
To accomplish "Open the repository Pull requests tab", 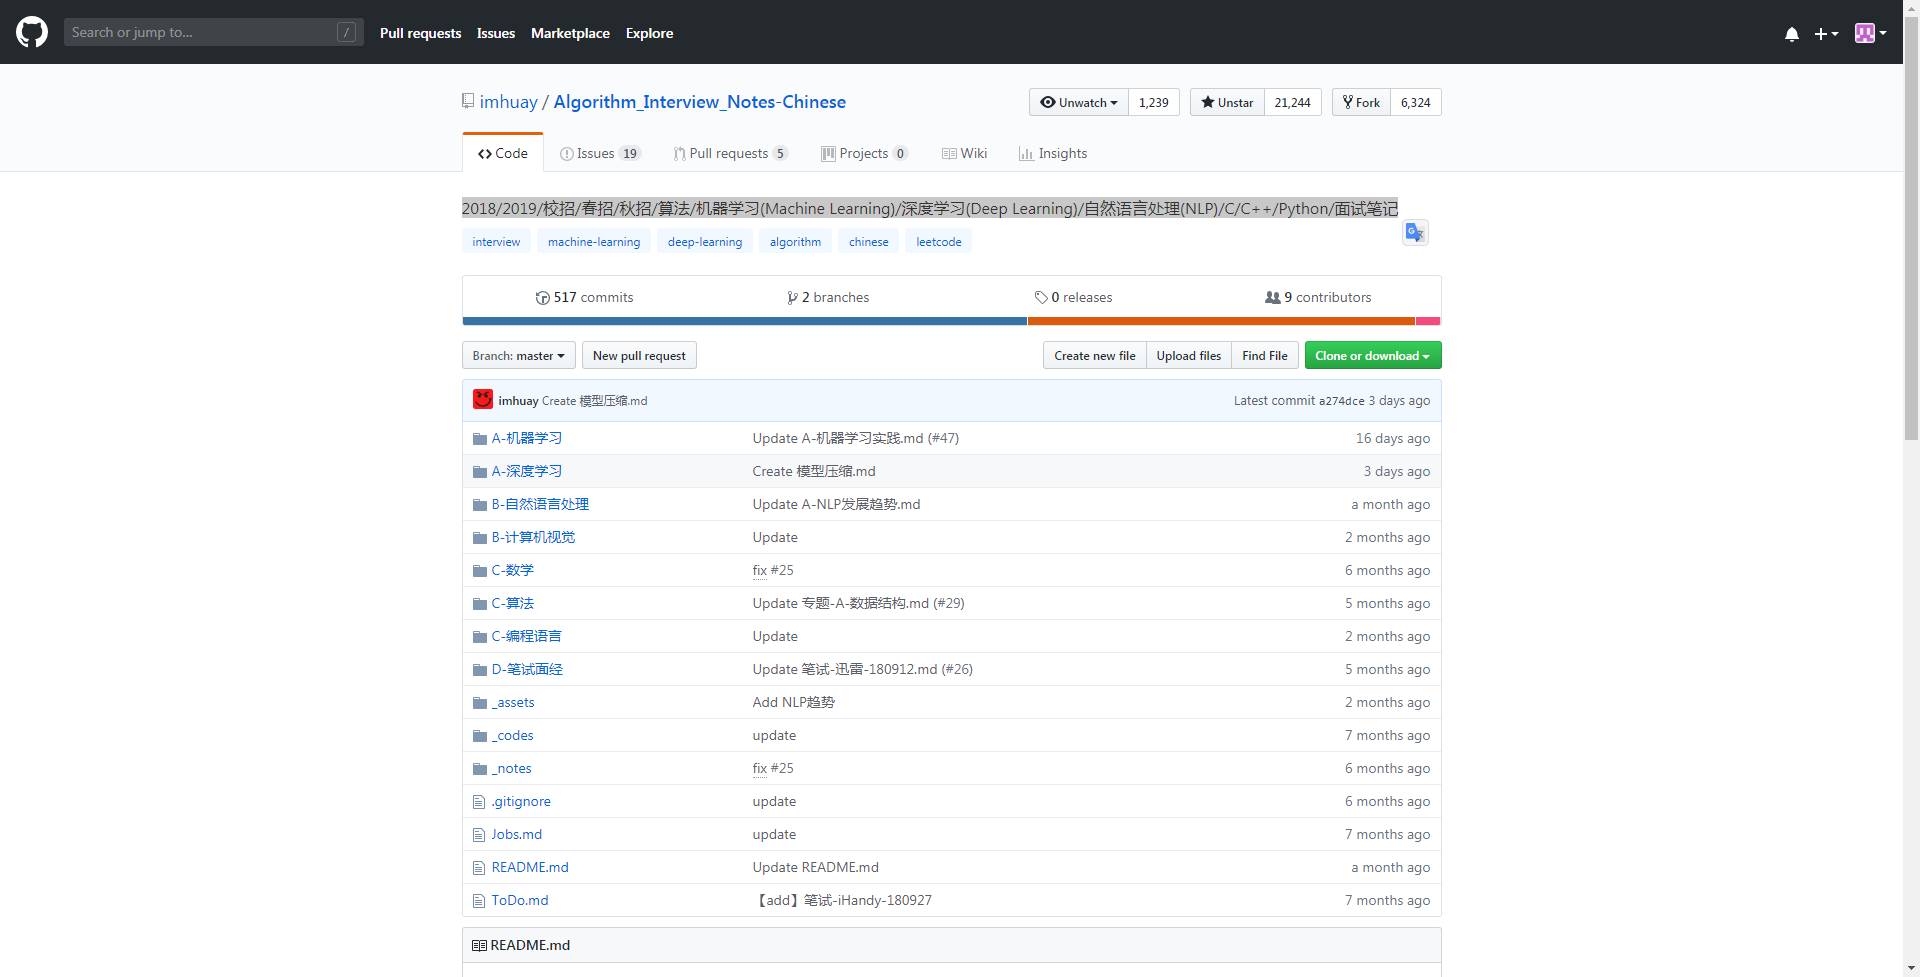I will click(731, 153).
